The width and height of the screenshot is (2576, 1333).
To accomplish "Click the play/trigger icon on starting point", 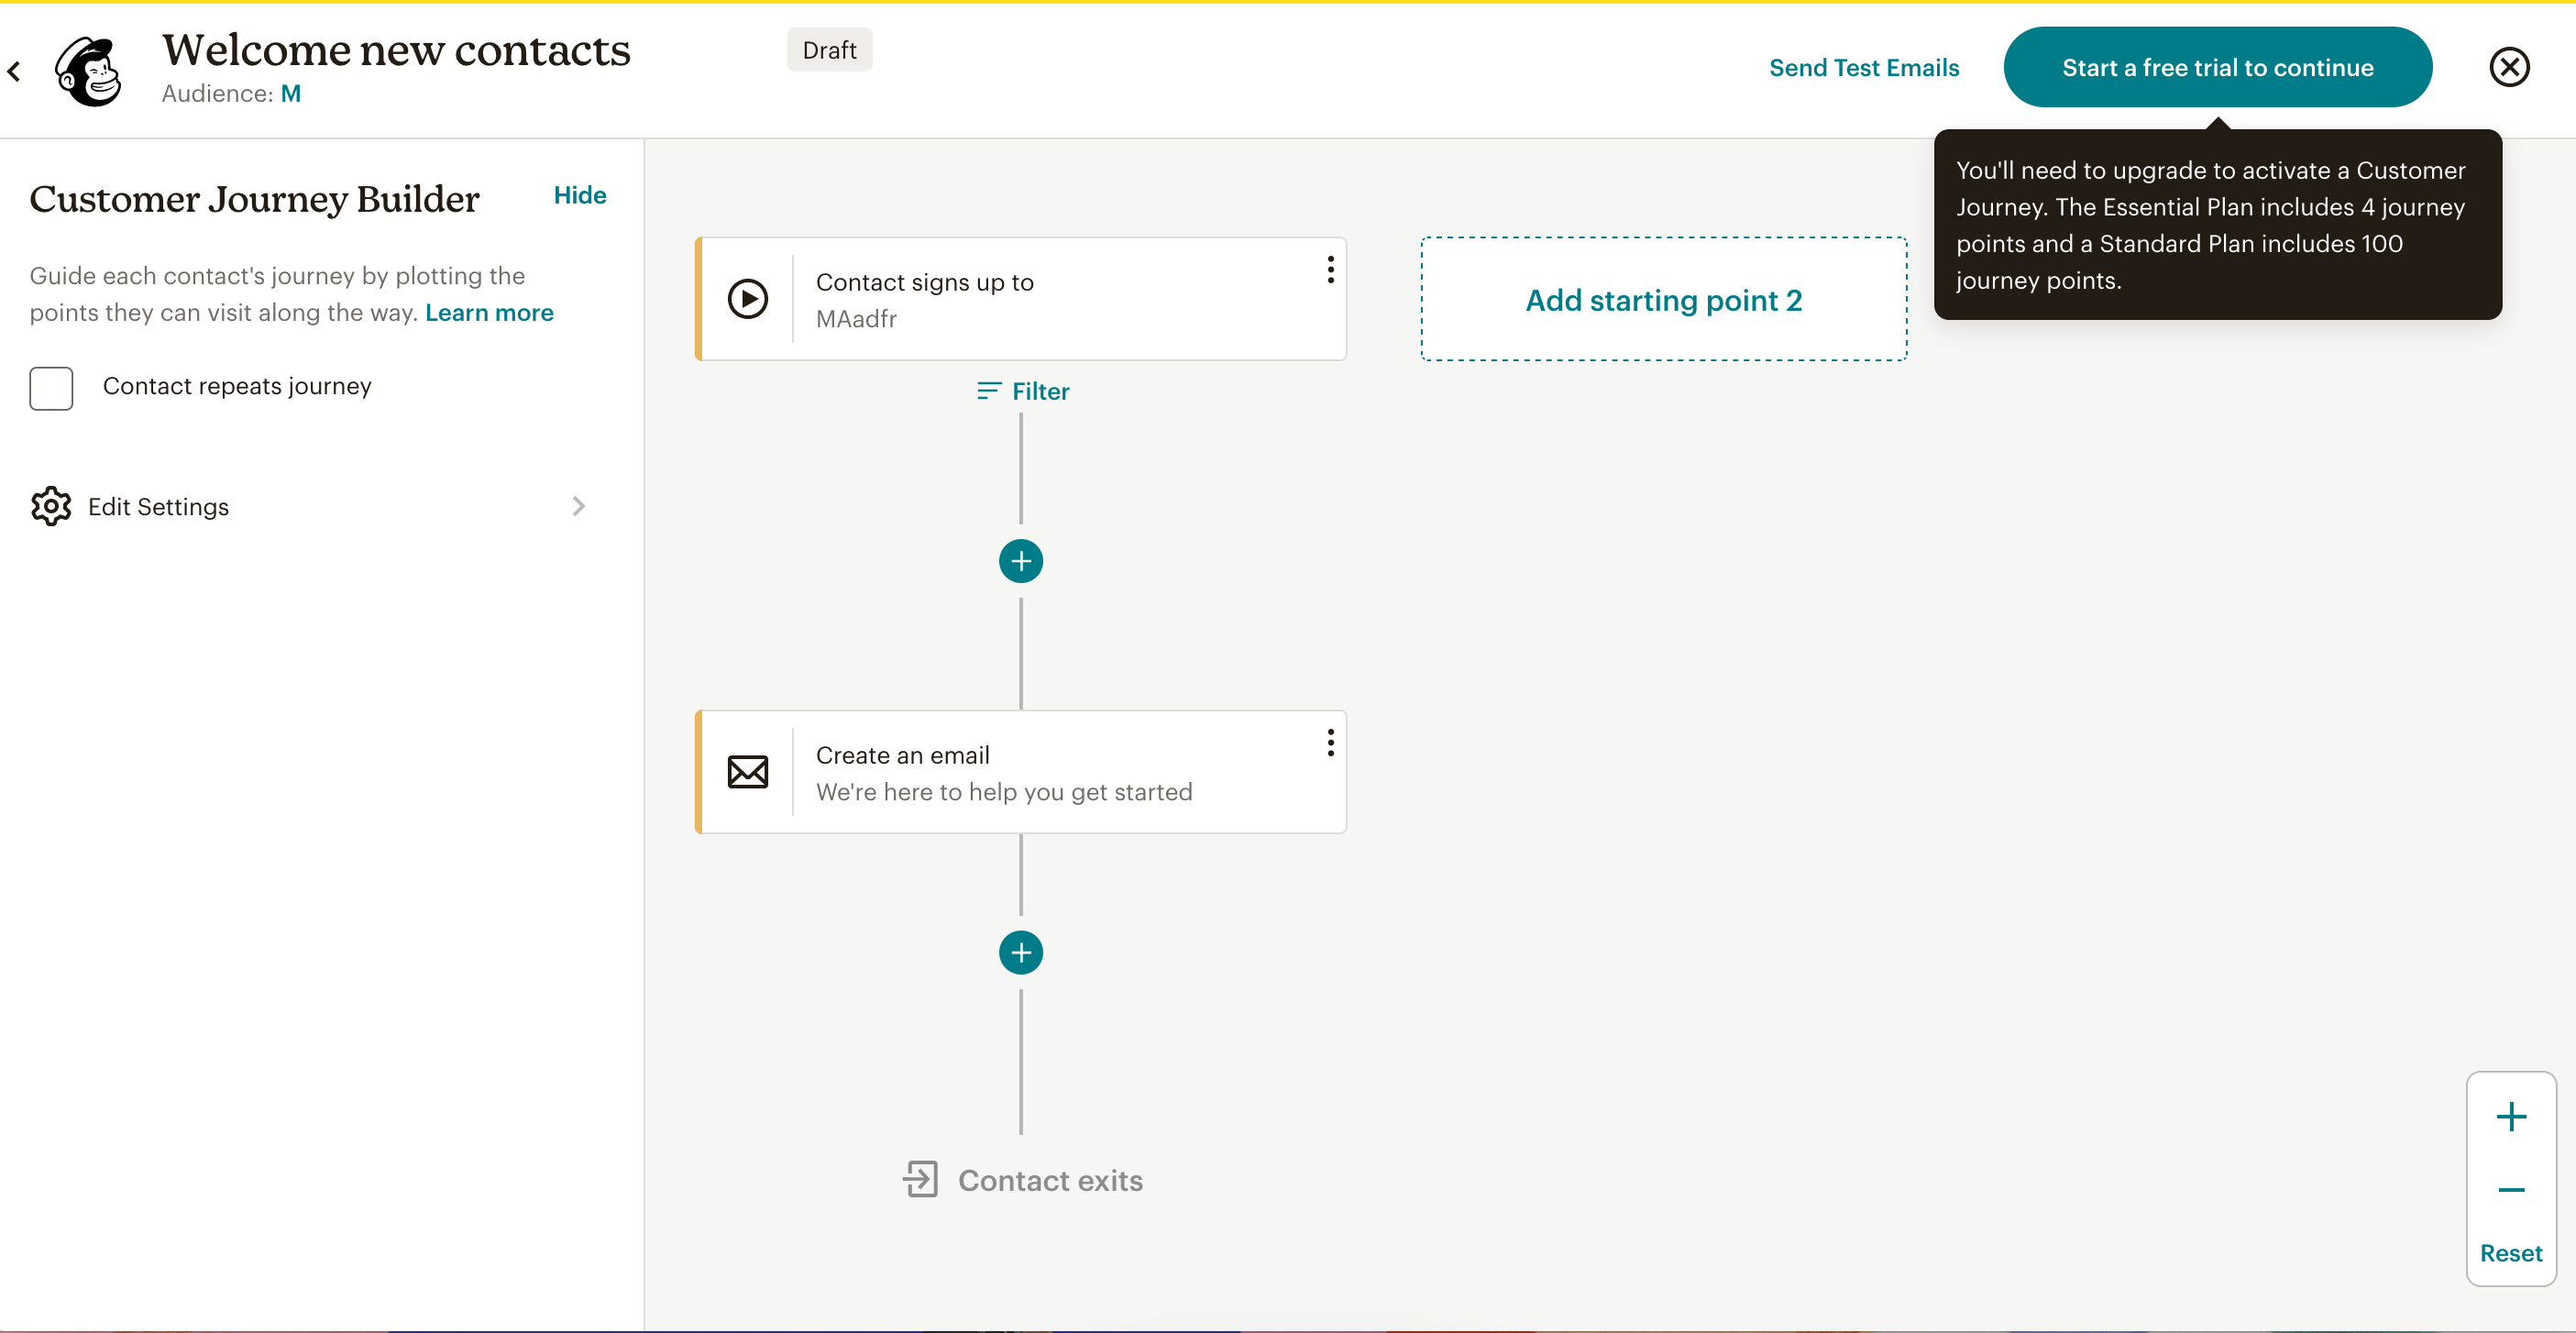I will click(x=748, y=299).
